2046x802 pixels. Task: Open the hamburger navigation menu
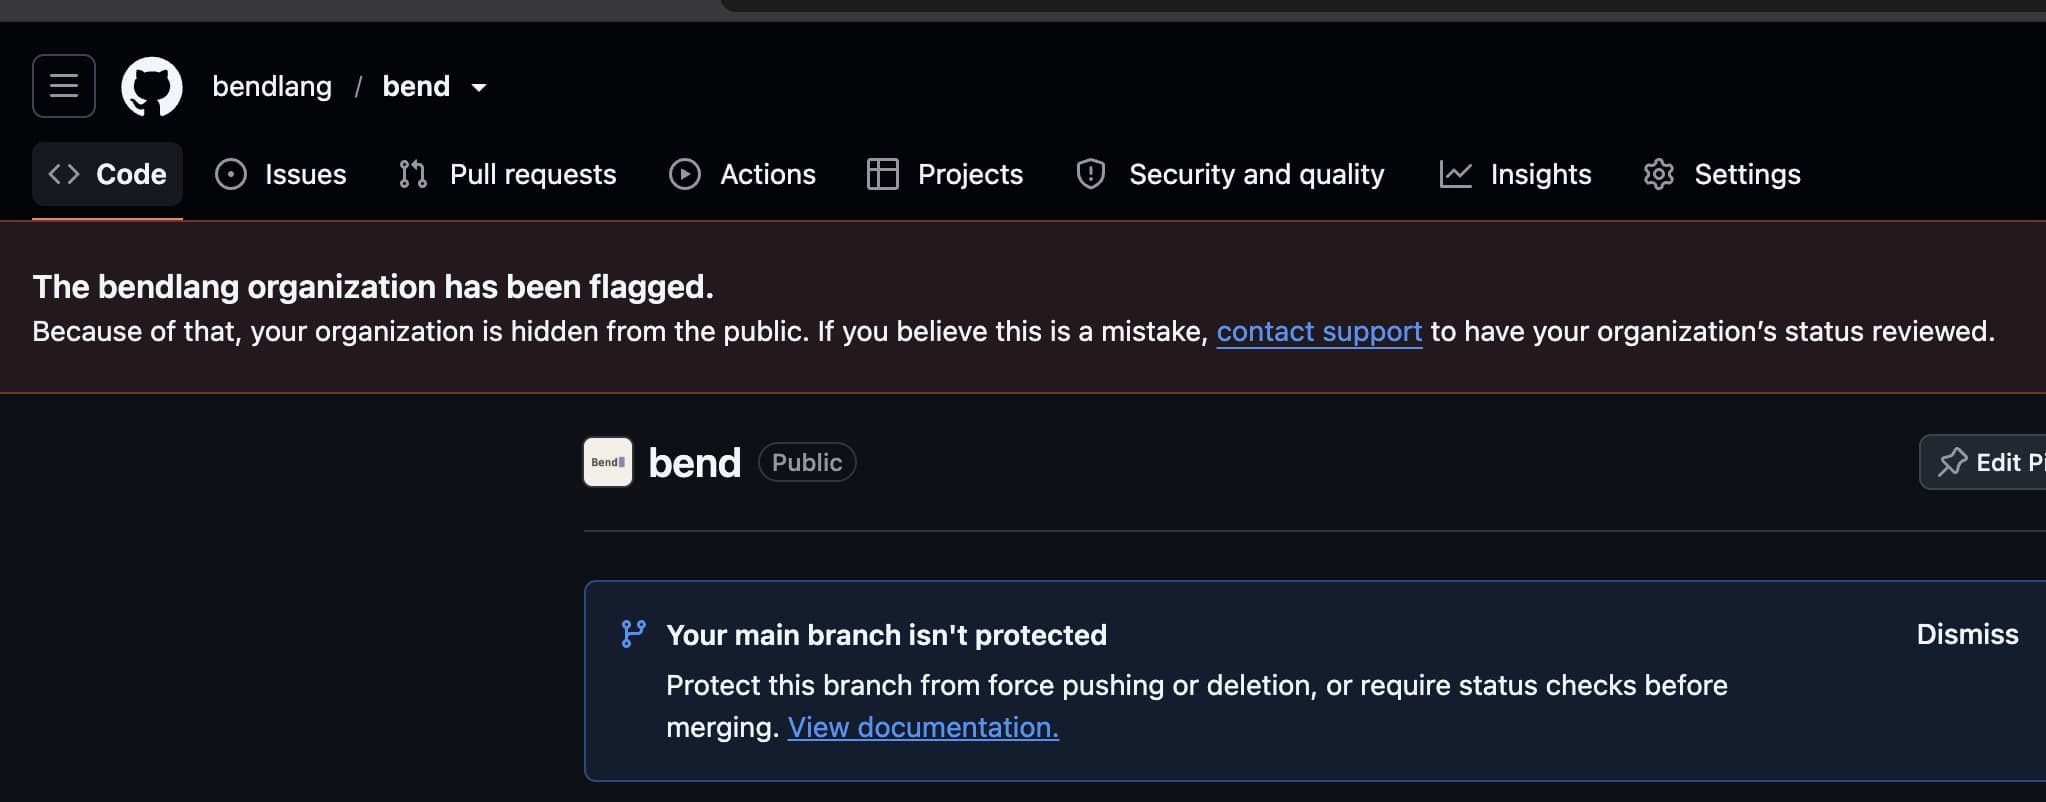pos(64,86)
